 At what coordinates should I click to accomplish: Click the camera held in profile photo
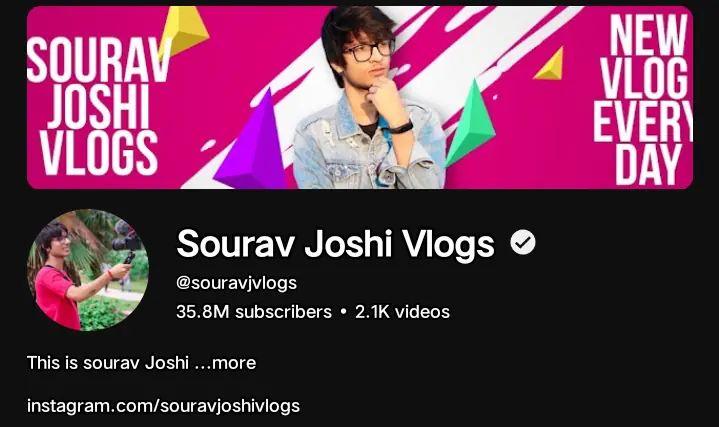(x=125, y=239)
